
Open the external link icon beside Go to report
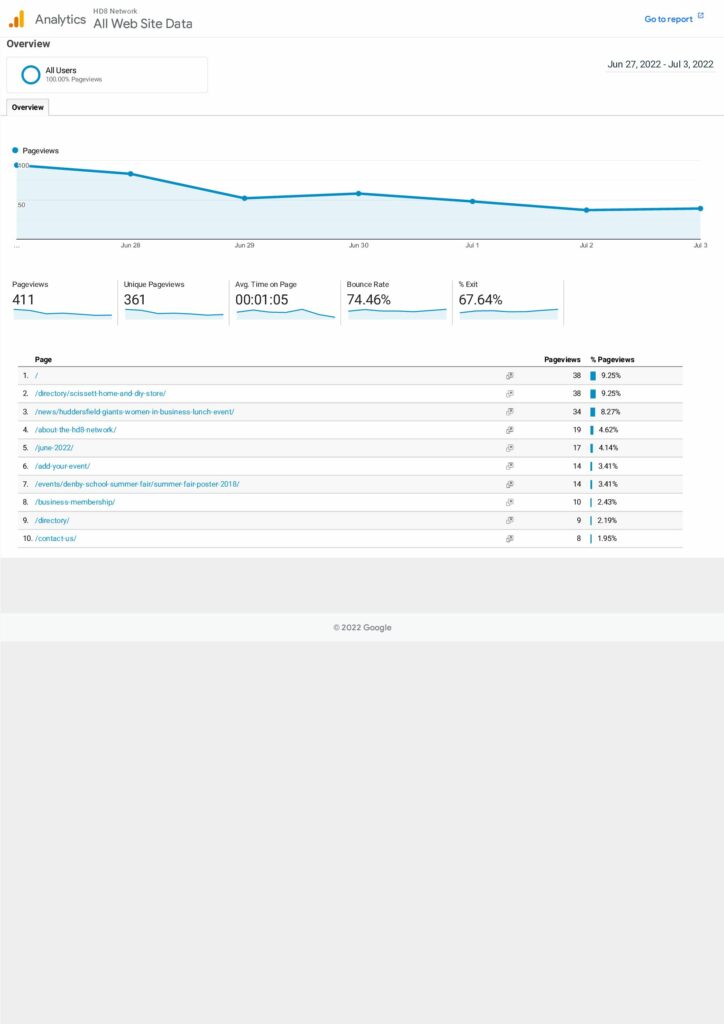coord(700,17)
